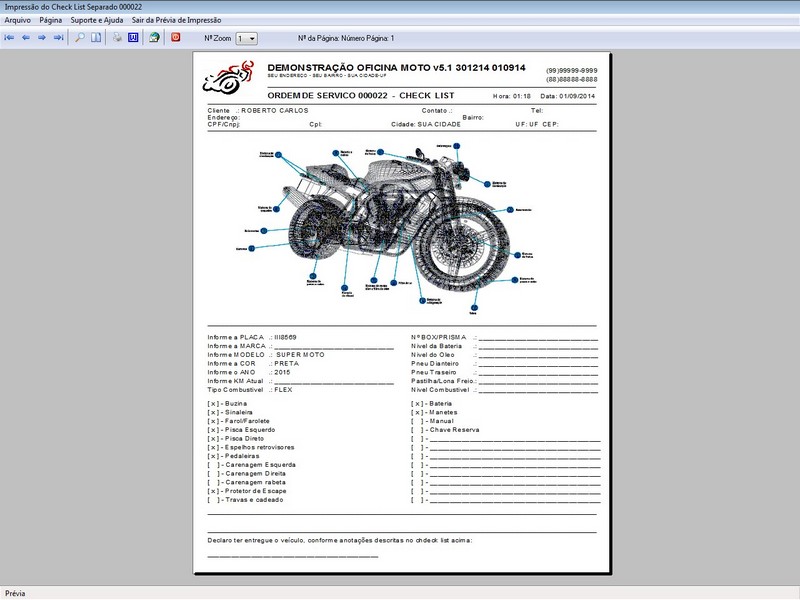The height and width of the screenshot is (600, 800).
Task: Click the ORDEM DE SERVICO 000022 heading
Action: click(x=361, y=95)
